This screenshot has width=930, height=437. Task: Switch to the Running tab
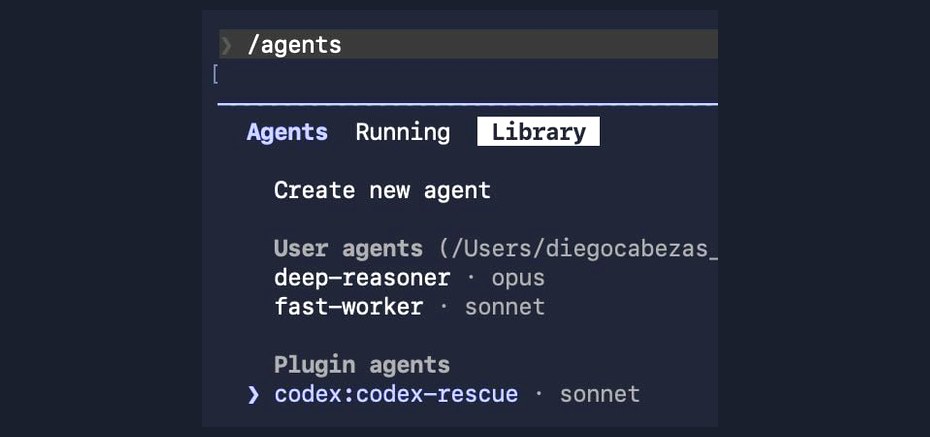[x=403, y=132]
